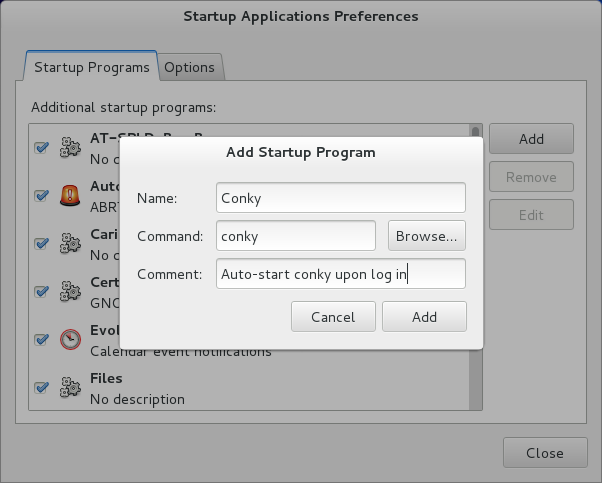Click inside the Comment text field
This screenshot has height=483, width=602.
[341, 274]
